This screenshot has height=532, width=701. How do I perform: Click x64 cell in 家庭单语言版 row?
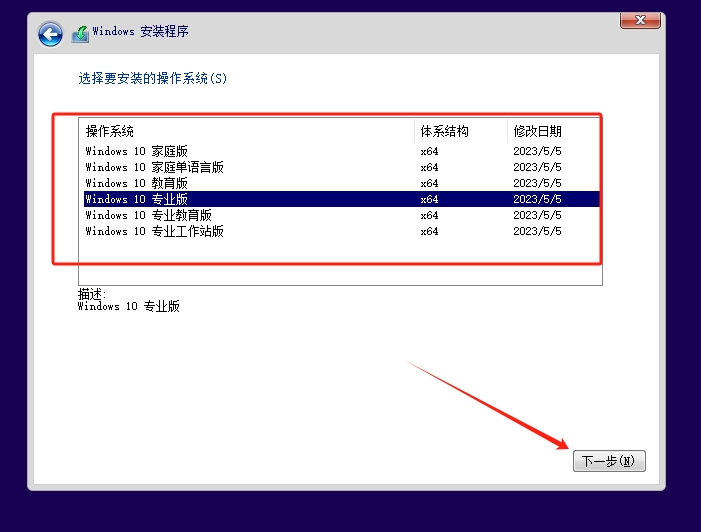point(429,167)
